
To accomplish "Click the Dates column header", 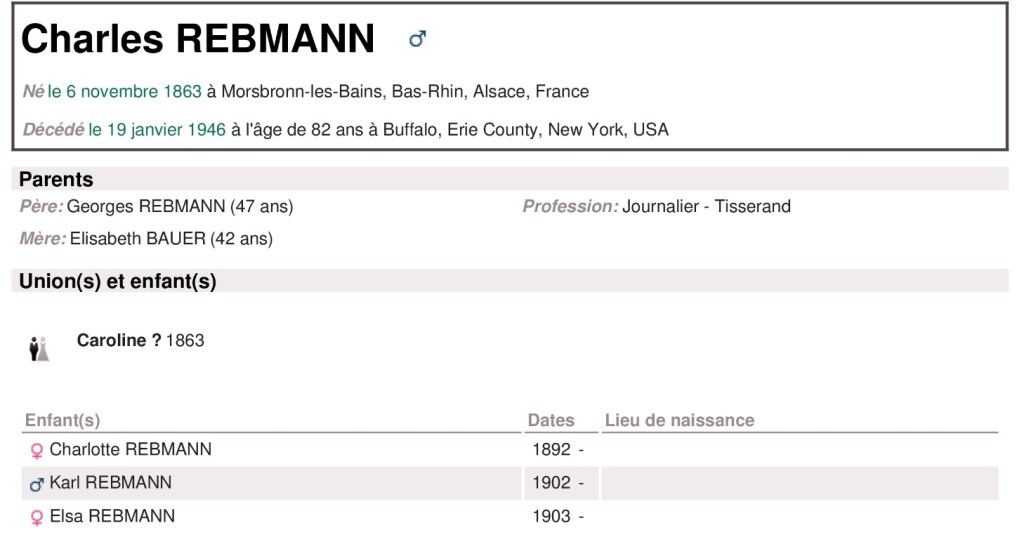I will click(x=551, y=421).
